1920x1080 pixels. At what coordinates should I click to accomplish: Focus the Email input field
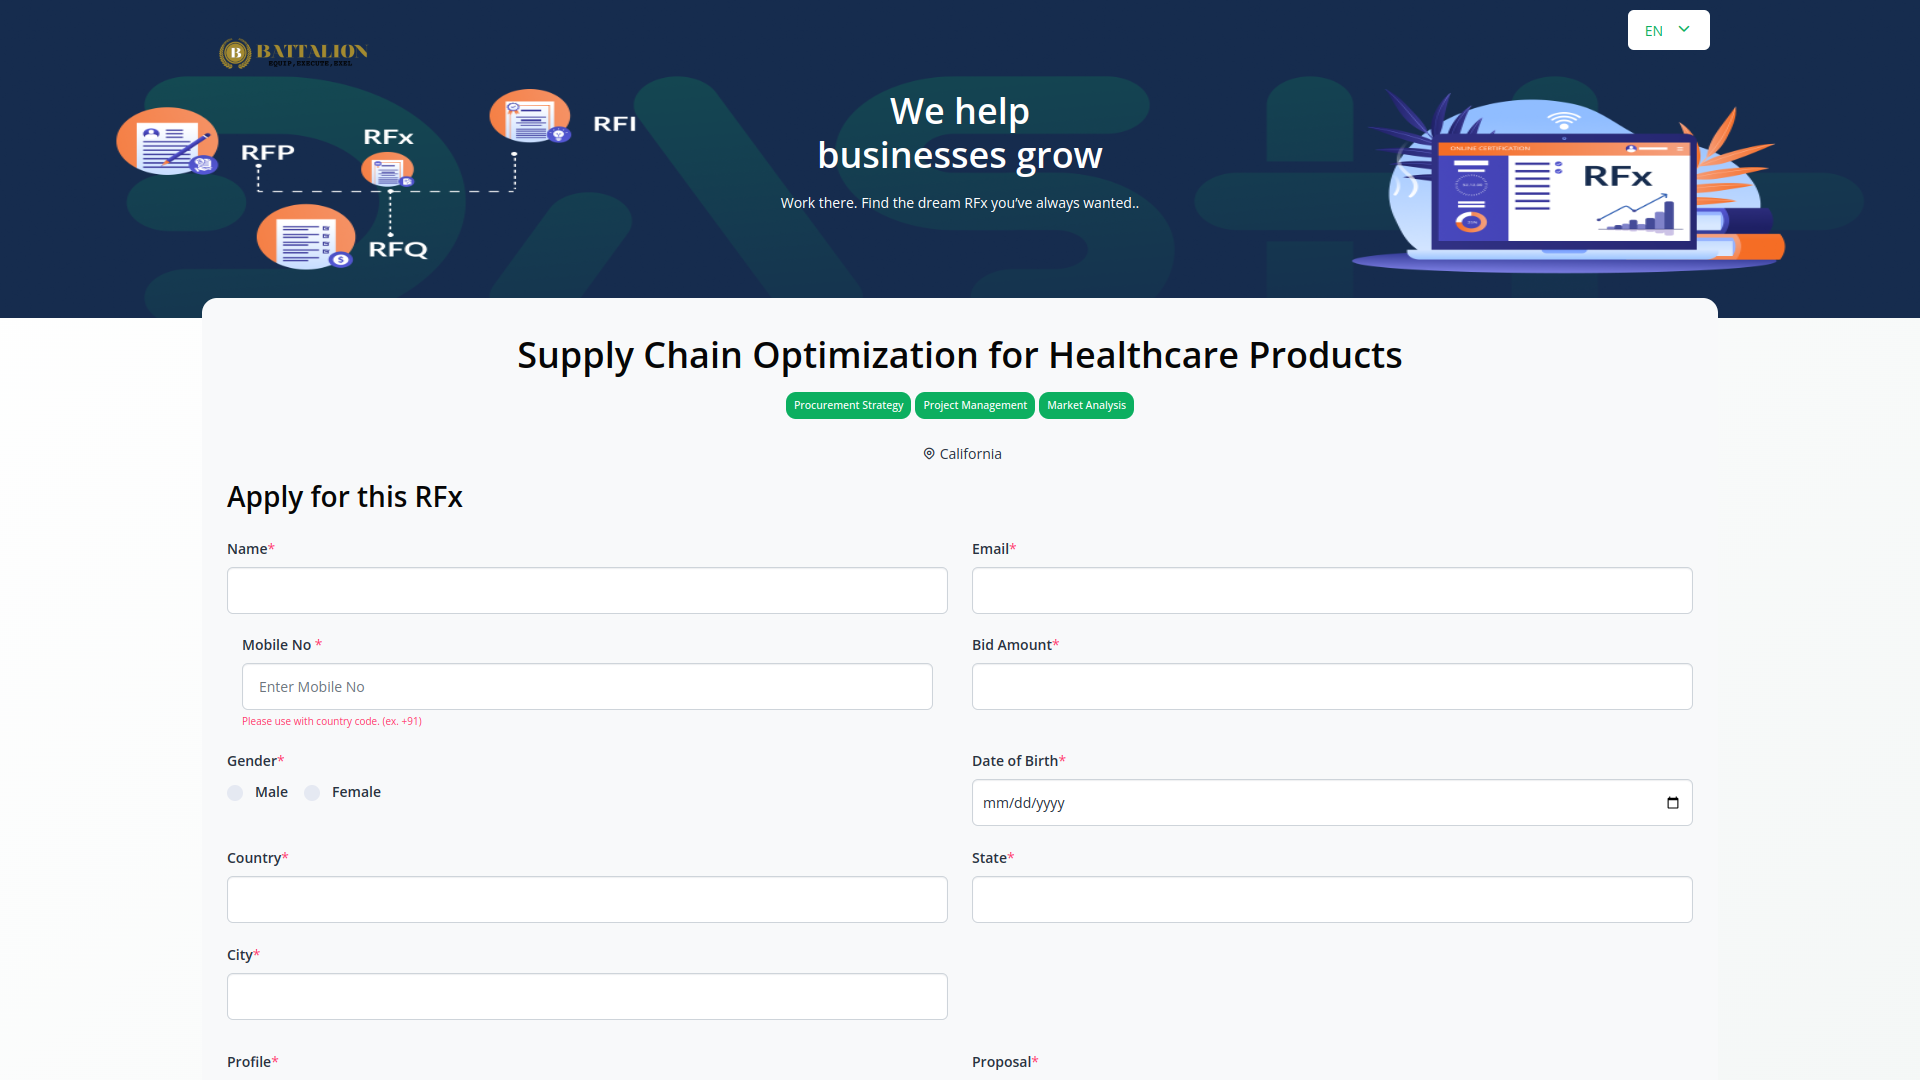1331,590
